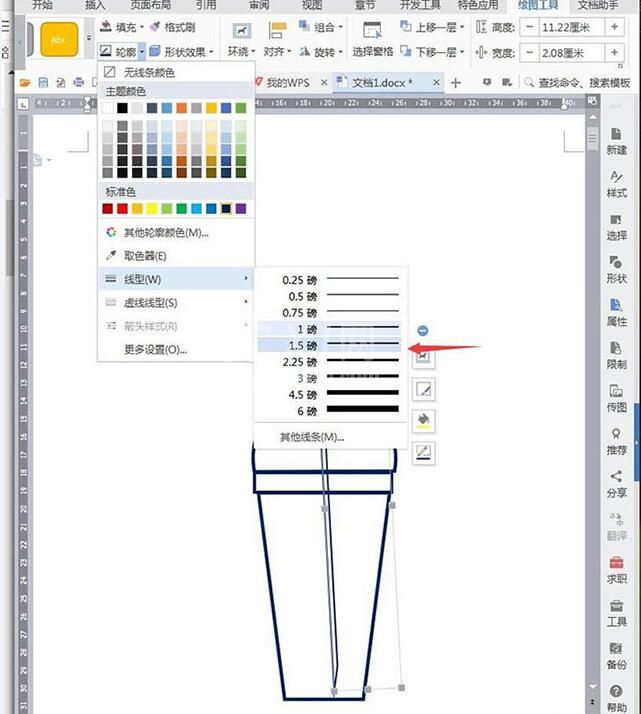Click the 轮廓 outline pen icon
The image size is (641, 714).
click(106, 51)
